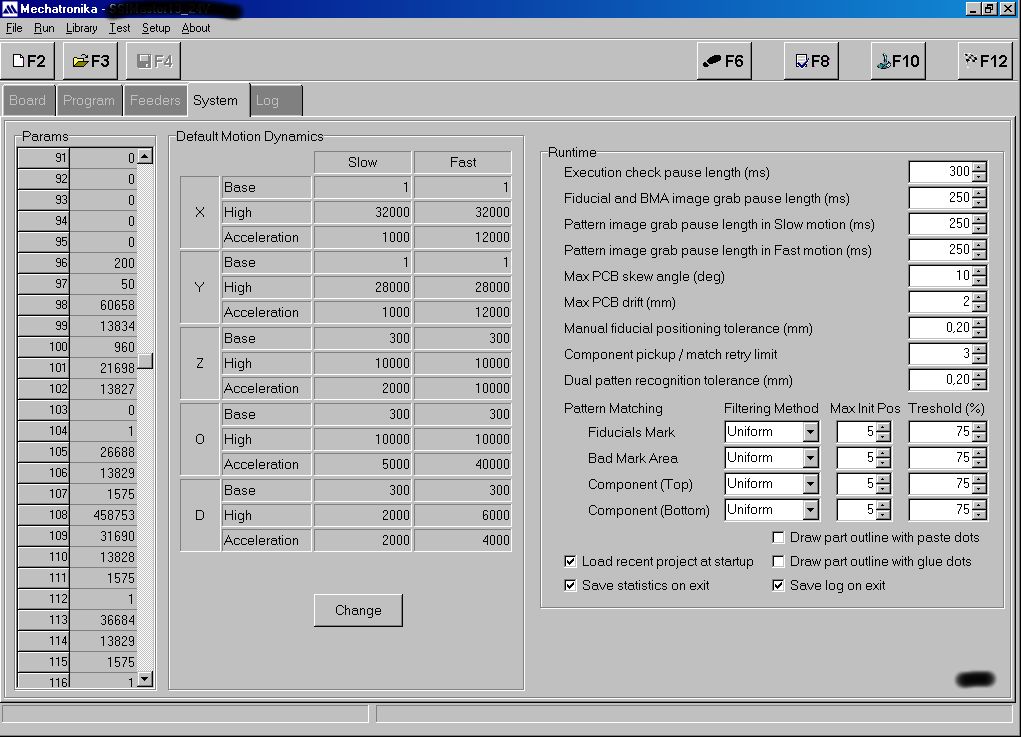The height and width of the screenshot is (737, 1021).
Task: Click the Change button
Action: 358,610
